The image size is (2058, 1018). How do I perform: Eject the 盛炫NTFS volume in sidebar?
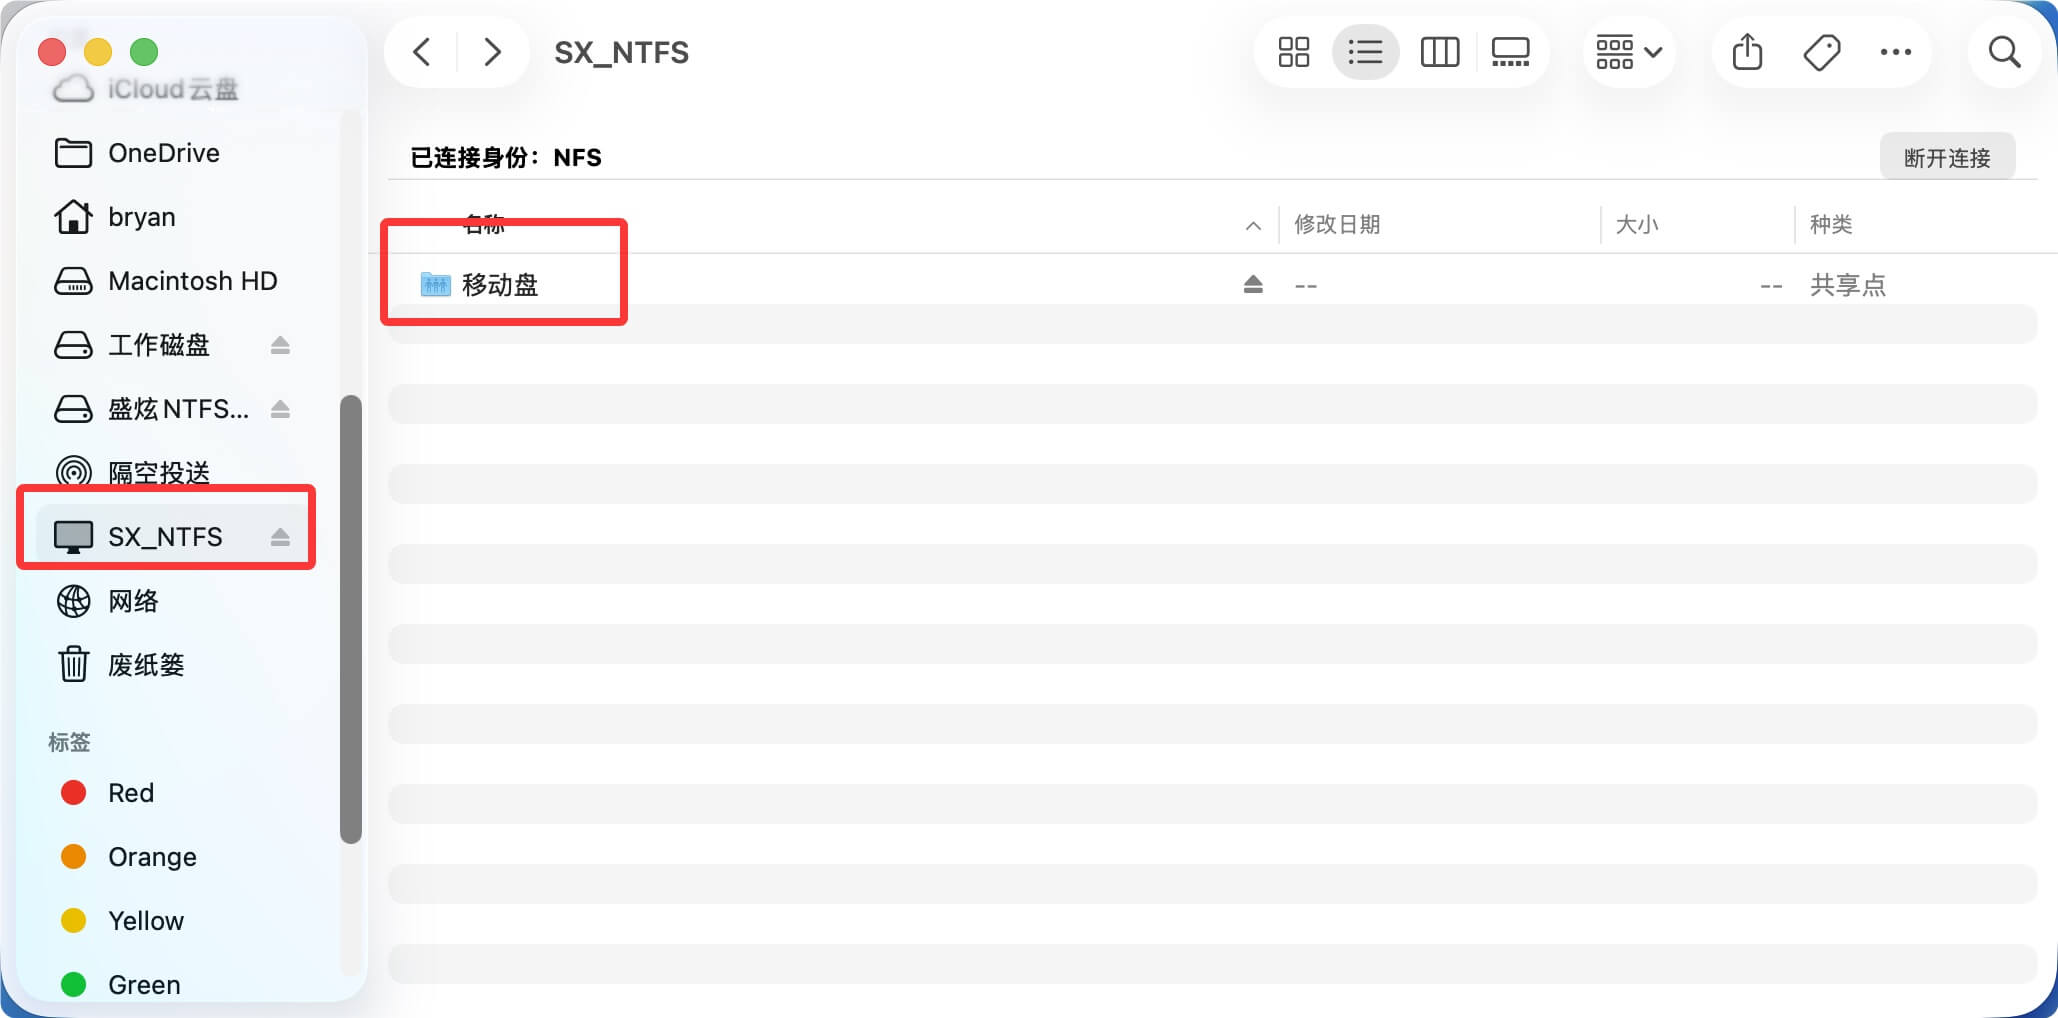(281, 409)
